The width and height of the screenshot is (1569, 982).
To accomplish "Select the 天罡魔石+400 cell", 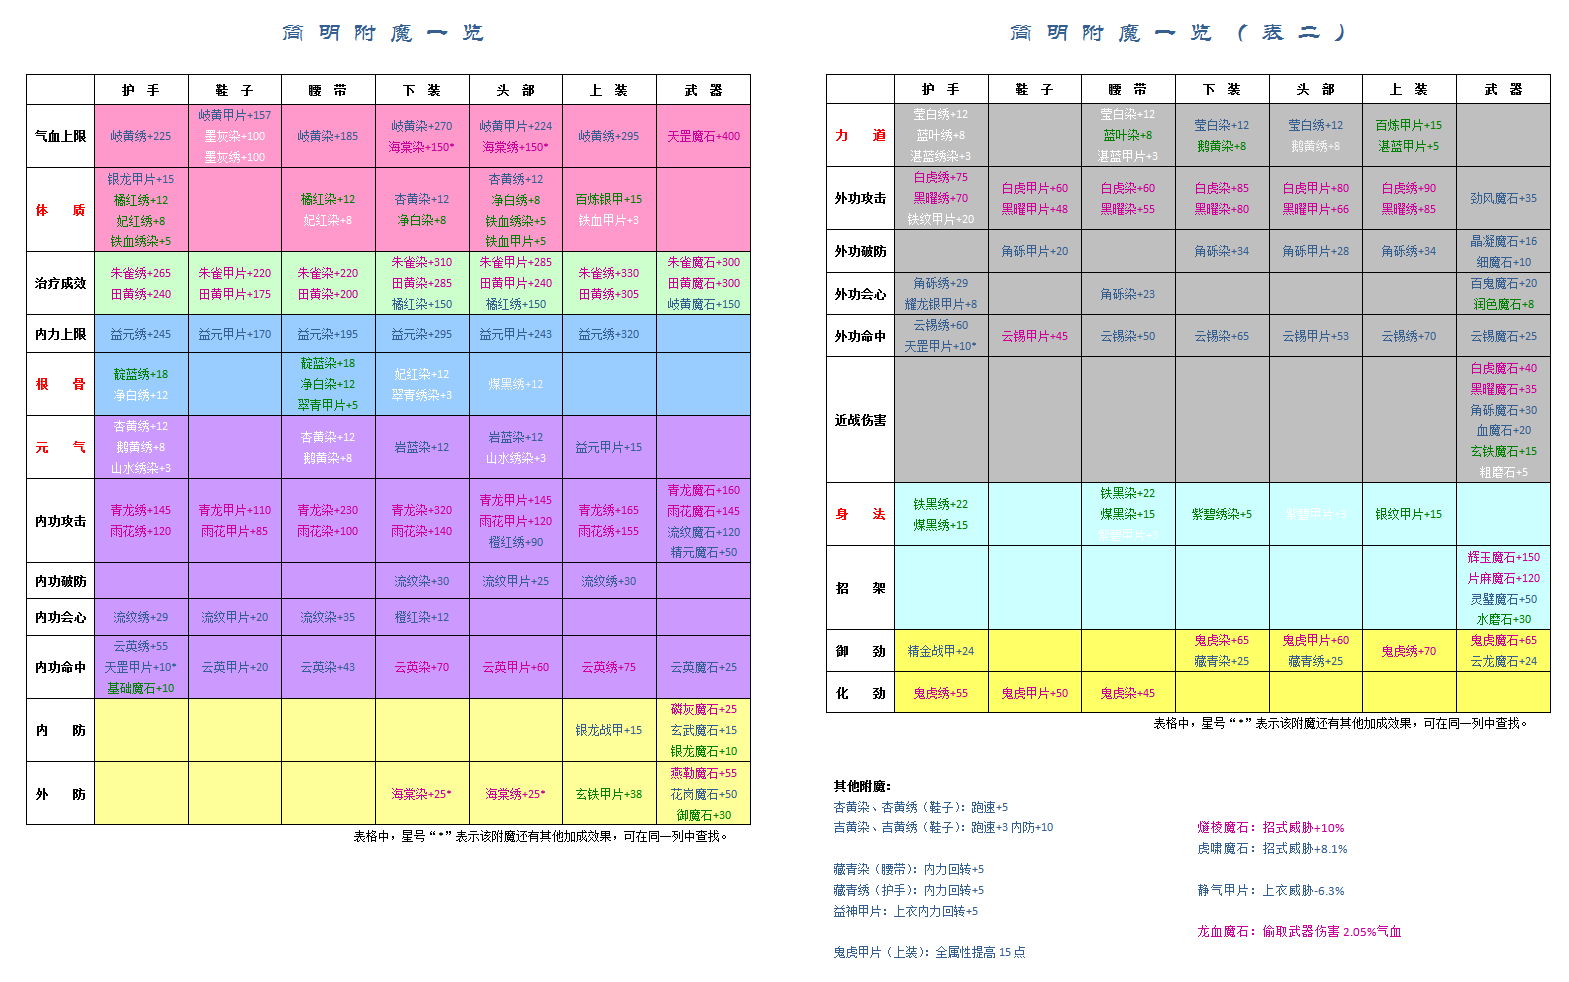I will 703,136.
